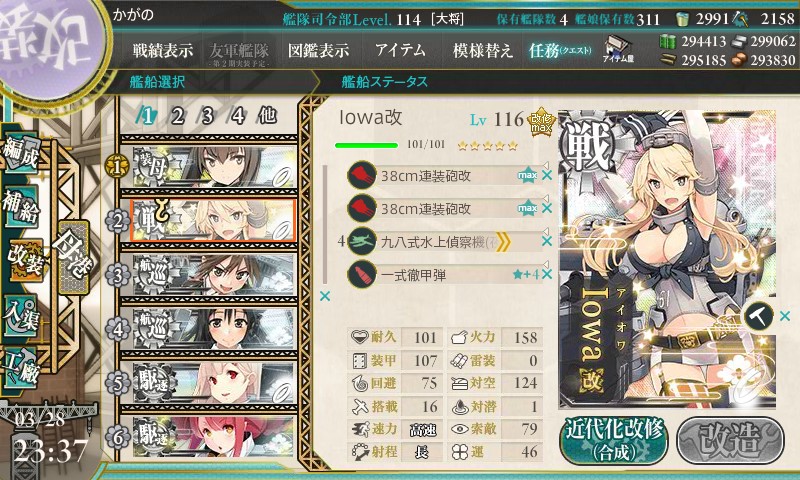Switch to fleet tab 2
The width and height of the screenshot is (800, 480).
pos(177,116)
